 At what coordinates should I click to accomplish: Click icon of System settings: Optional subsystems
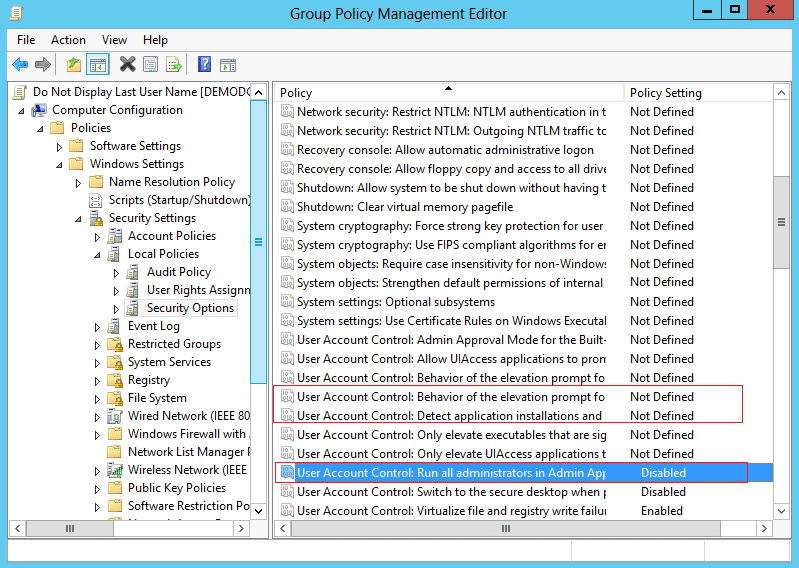pyautogui.click(x=287, y=302)
